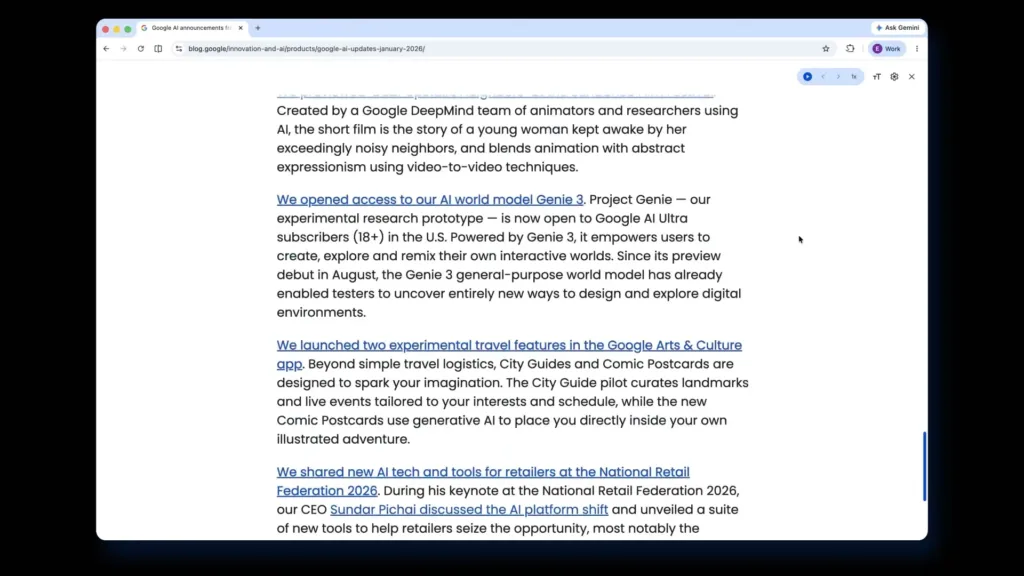This screenshot has height=576, width=1024.
Task: Skip to the next paragraph with the forward arrow
Action: coord(838,76)
